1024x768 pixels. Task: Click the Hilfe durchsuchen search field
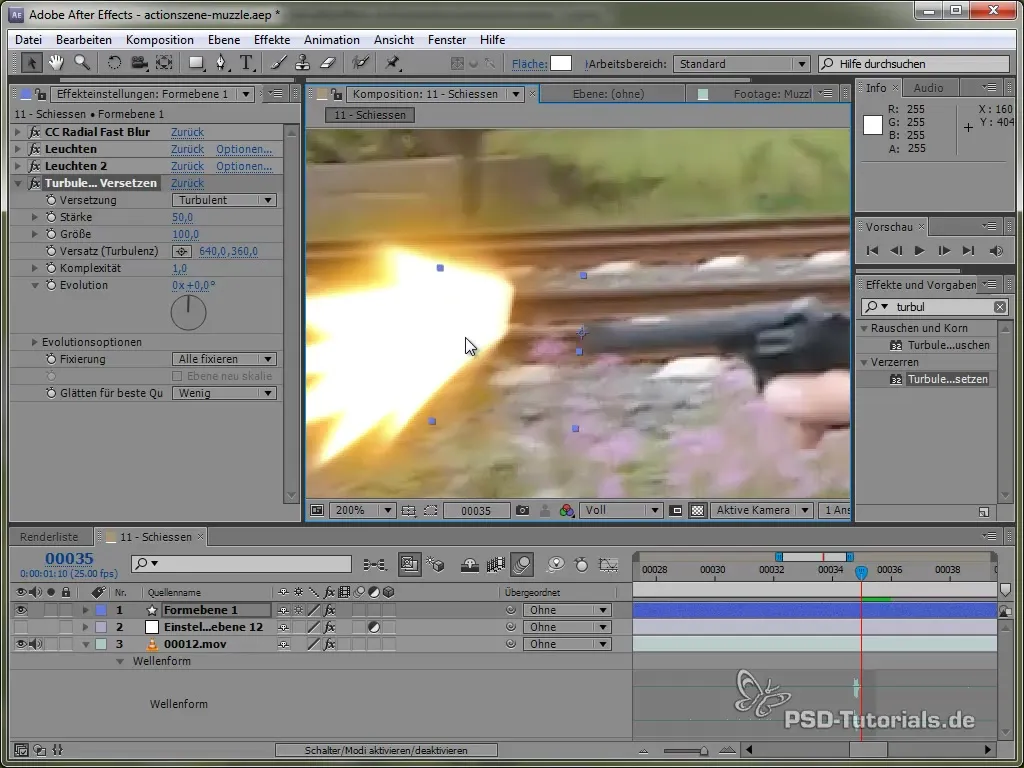[x=914, y=64]
